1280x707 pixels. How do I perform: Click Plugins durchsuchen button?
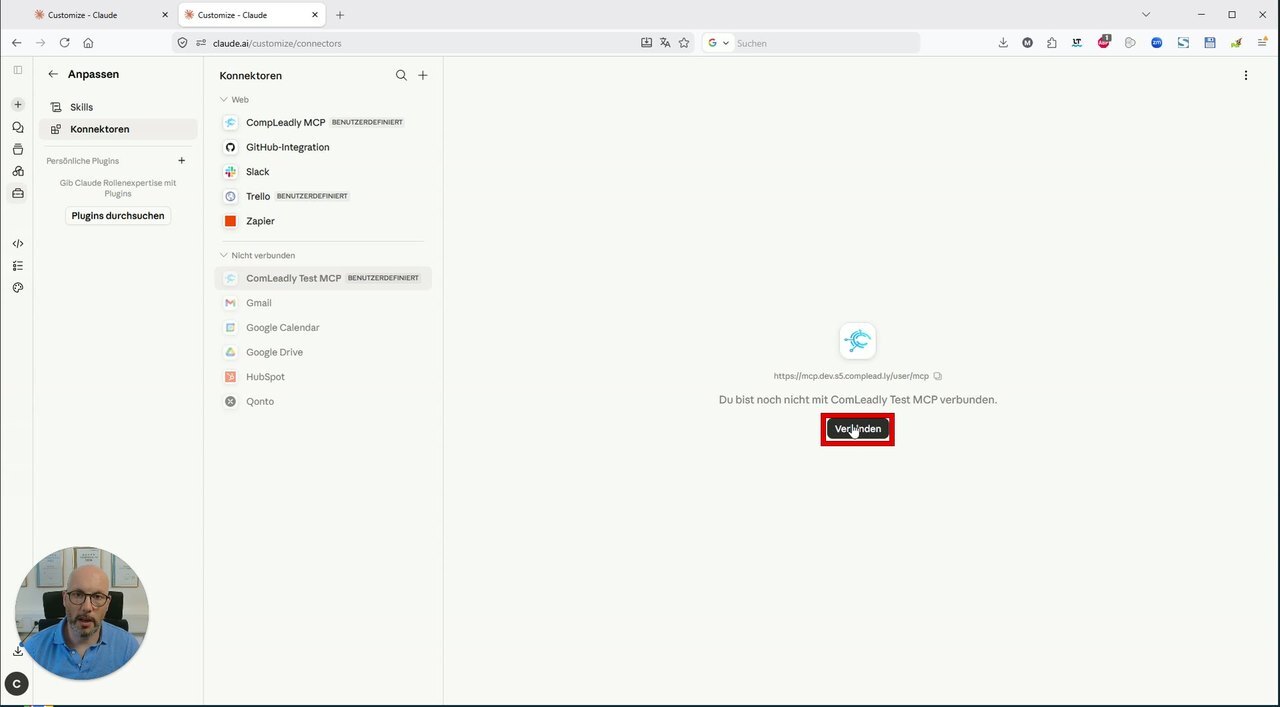point(118,215)
